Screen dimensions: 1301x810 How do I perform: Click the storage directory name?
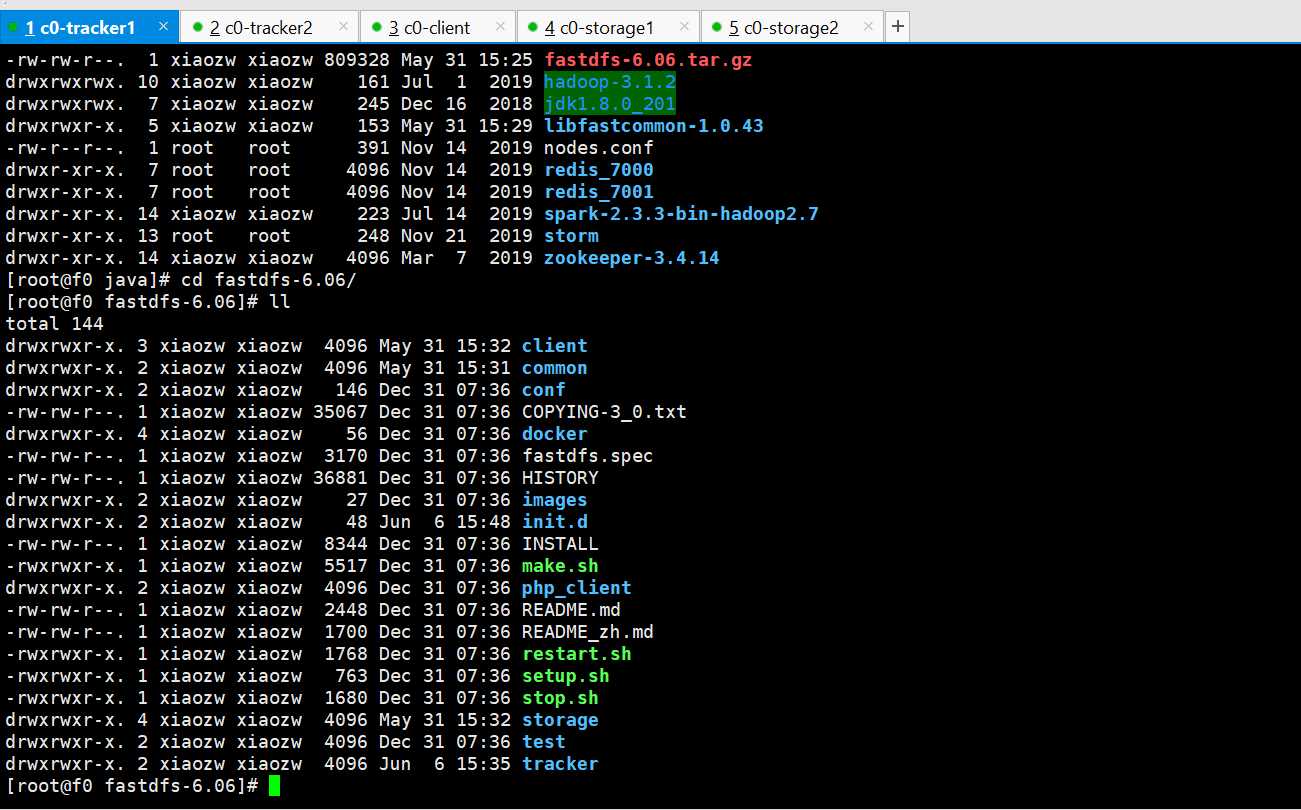pos(560,720)
